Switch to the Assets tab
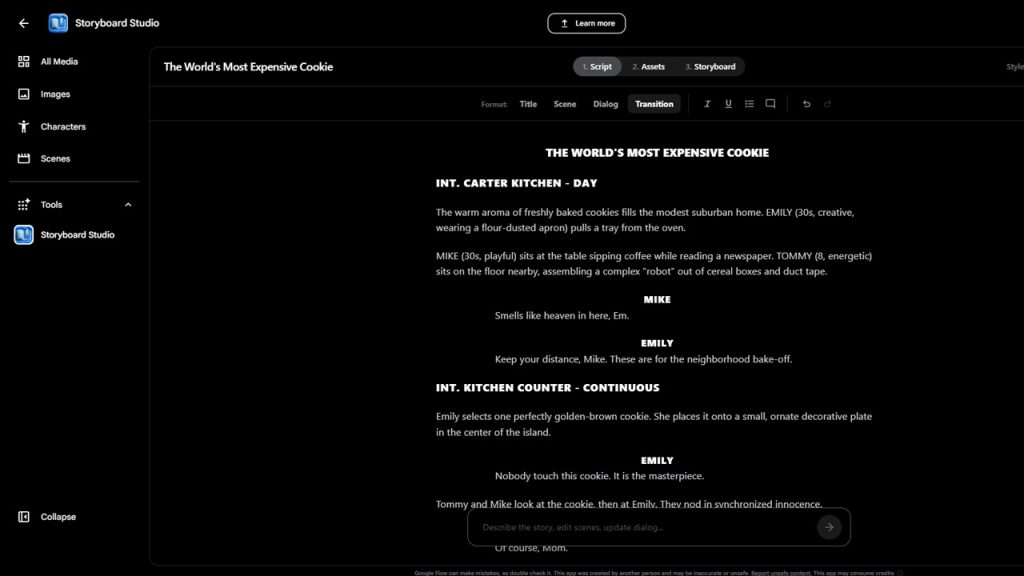1024x576 pixels. 648,67
